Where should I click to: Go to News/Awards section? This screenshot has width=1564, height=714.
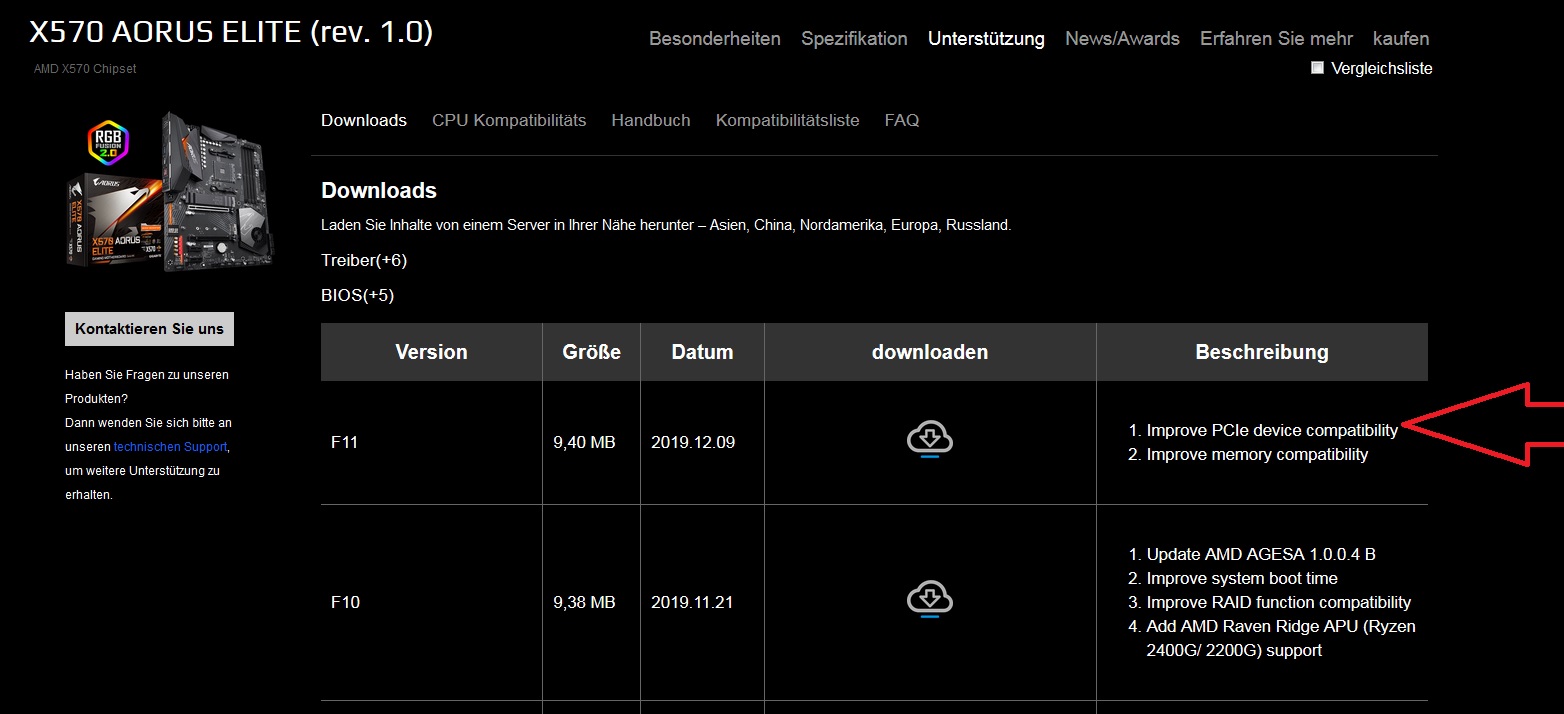[x=1122, y=39]
